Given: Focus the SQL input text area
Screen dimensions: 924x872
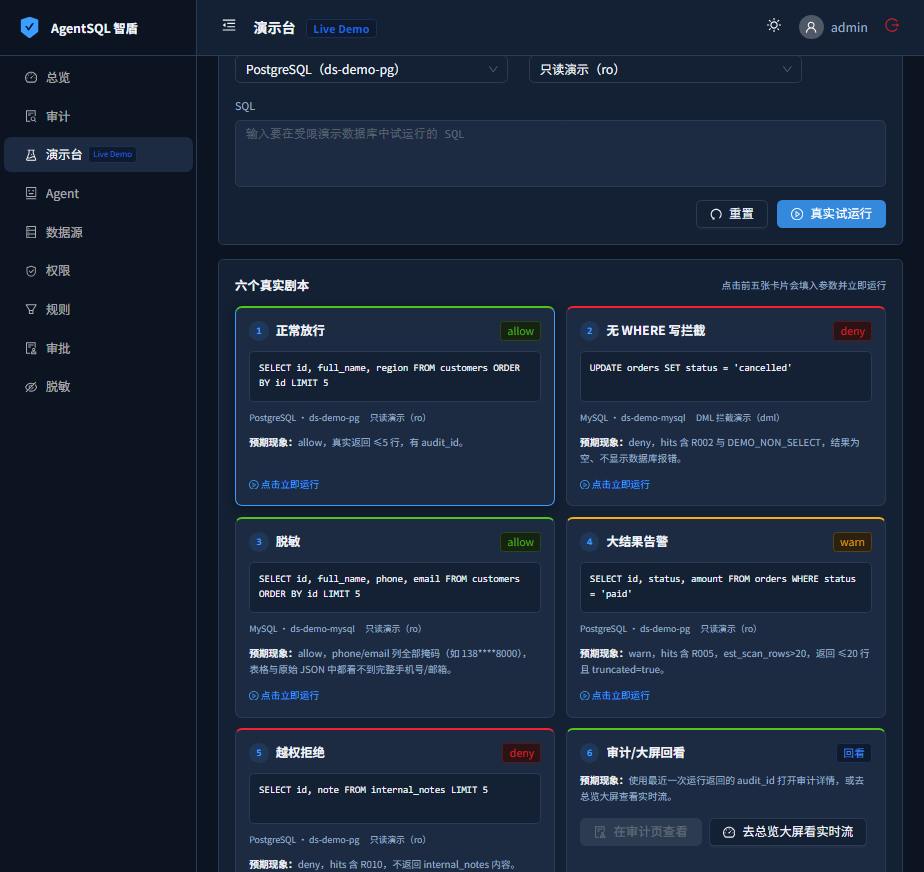Looking at the screenshot, I should 560,154.
